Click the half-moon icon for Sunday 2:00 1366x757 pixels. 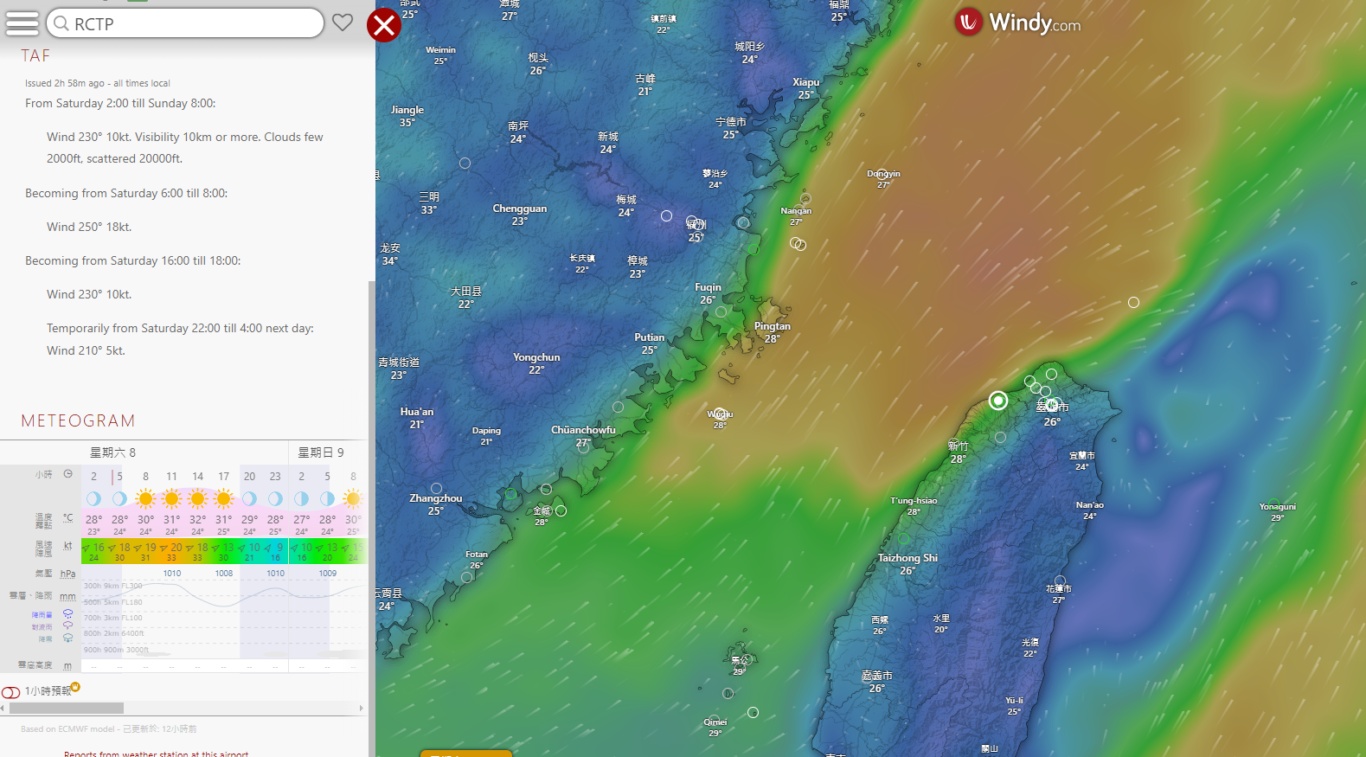pyautogui.click(x=302, y=498)
